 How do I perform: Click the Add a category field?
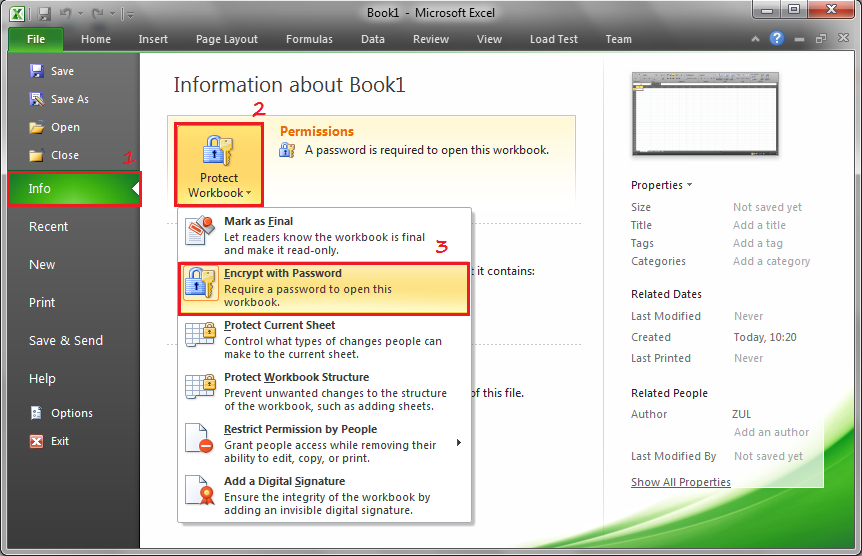[771, 261]
